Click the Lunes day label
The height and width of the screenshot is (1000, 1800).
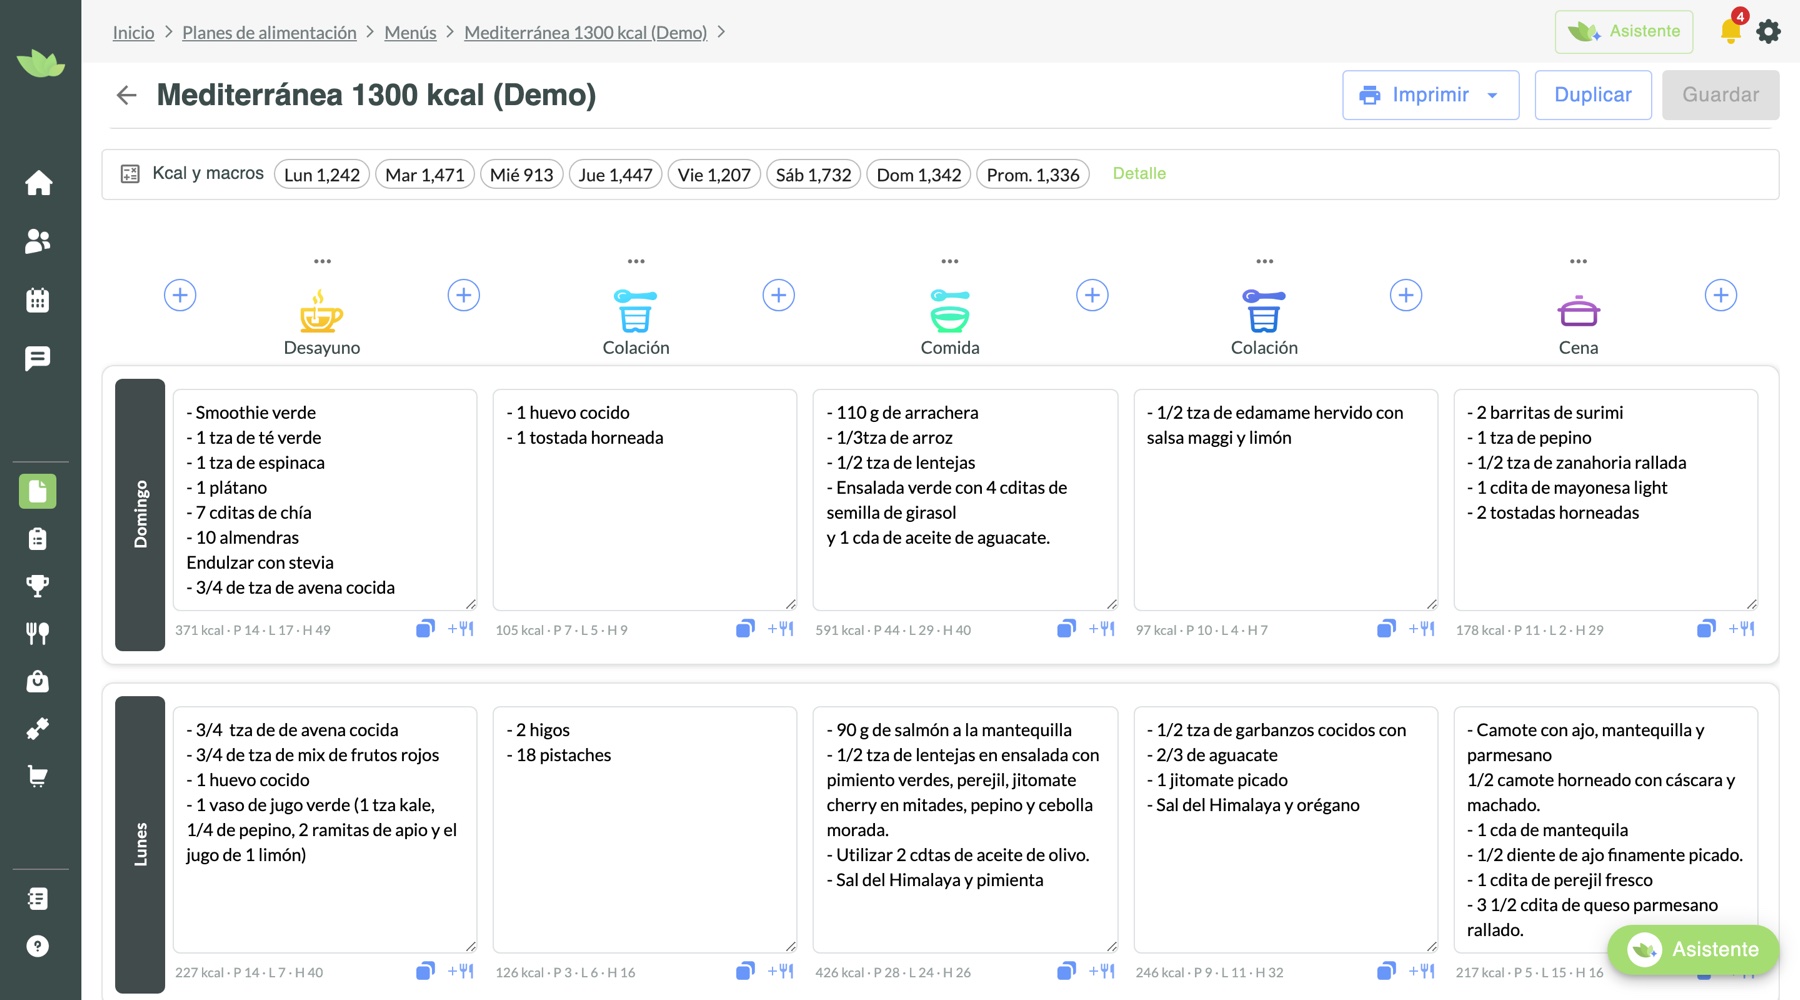click(140, 844)
